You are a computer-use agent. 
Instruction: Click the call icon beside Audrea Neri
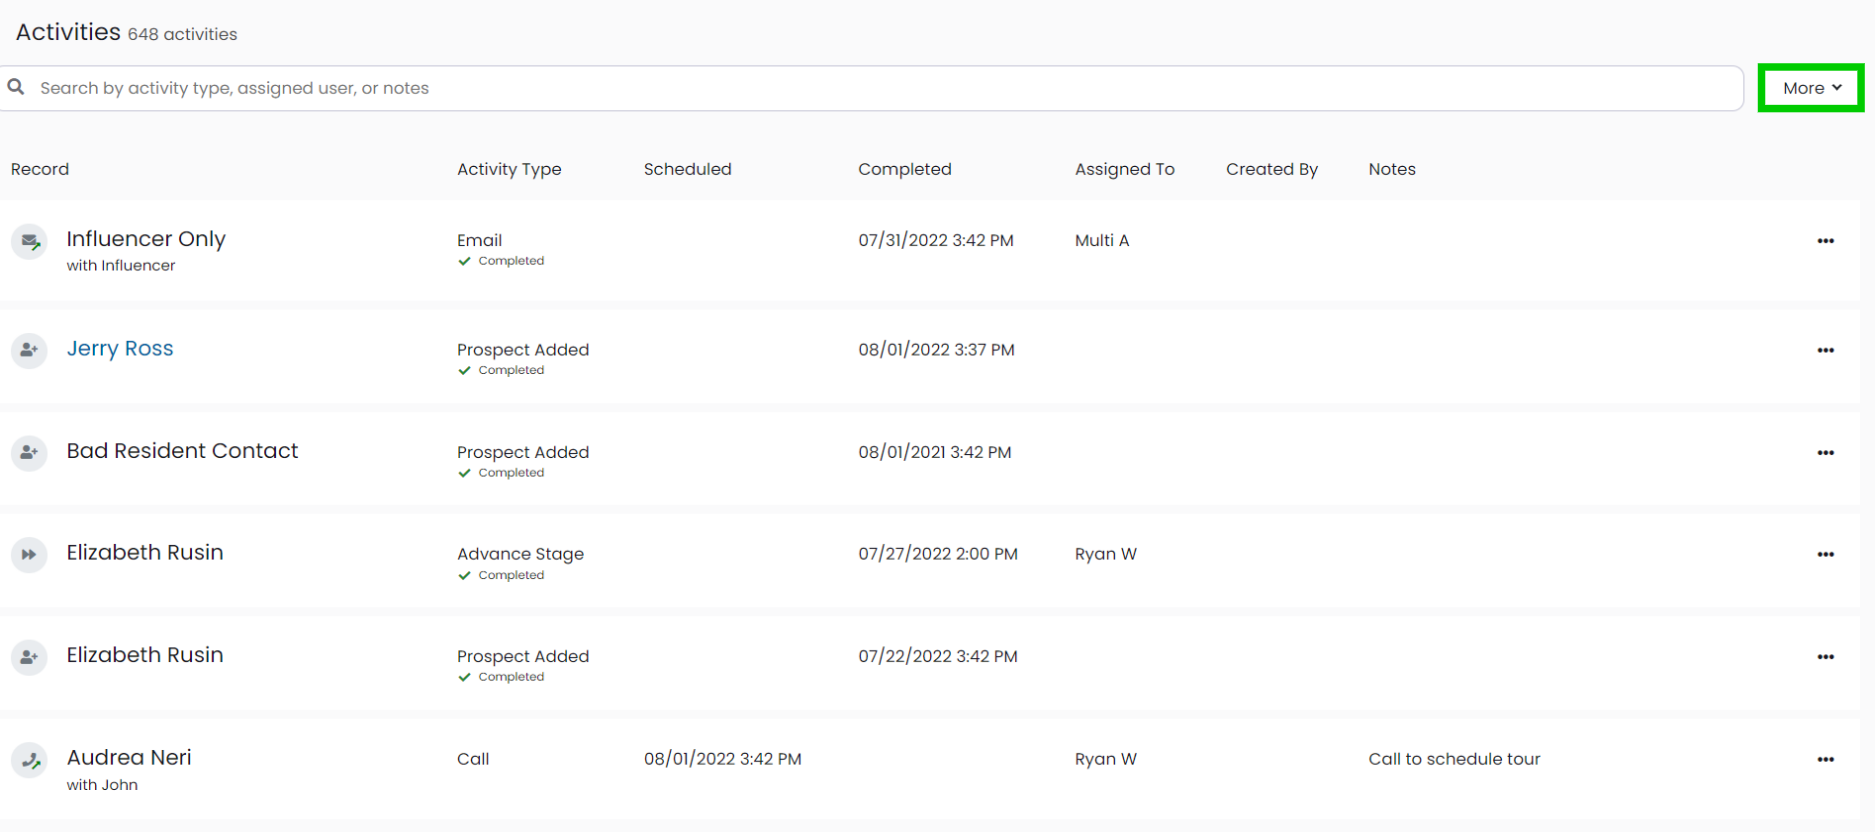pos(30,761)
